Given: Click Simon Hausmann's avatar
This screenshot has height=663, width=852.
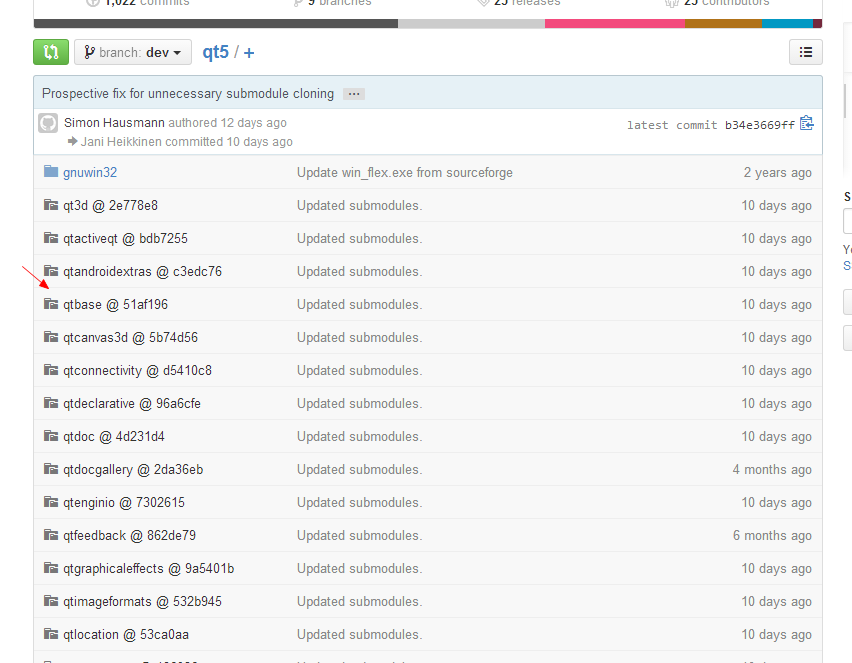Looking at the screenshot, I should (x=48, y=123).
